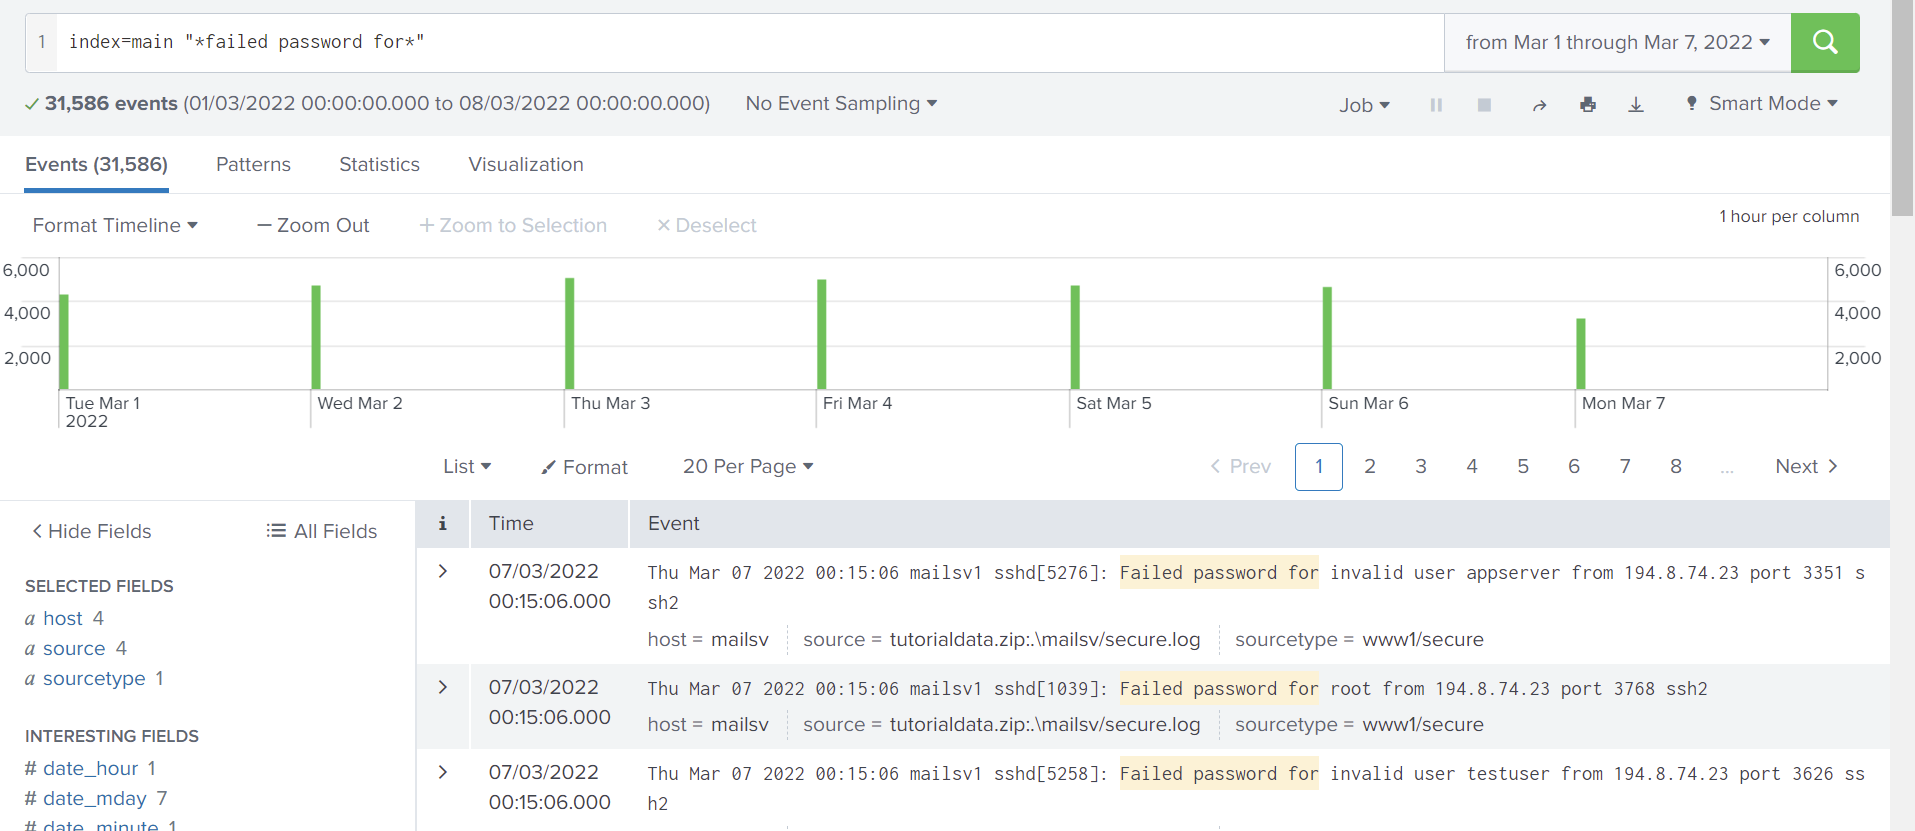
Task: Click the green search magnifier button
Action: 1824,42
